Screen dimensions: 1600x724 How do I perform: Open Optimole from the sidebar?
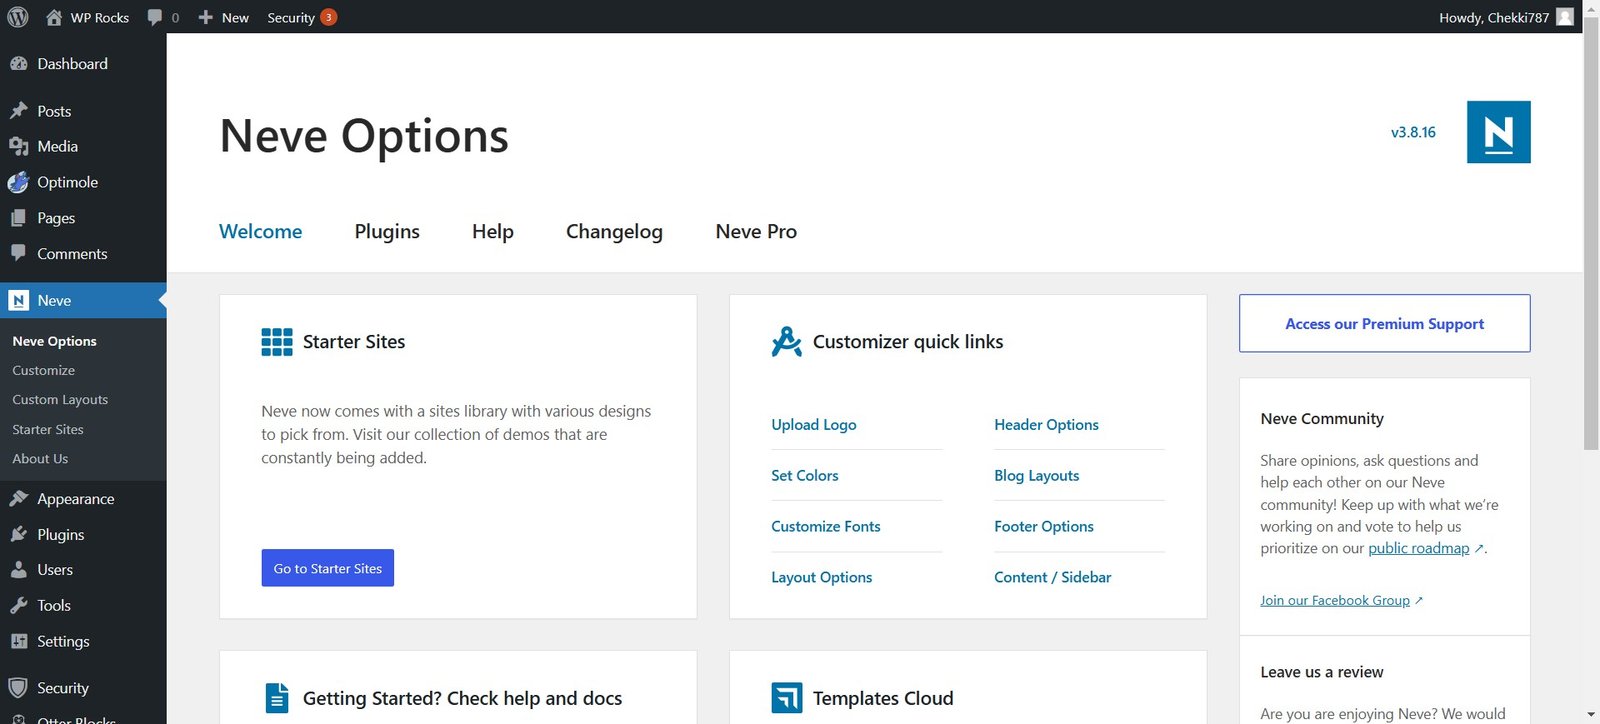67,182
